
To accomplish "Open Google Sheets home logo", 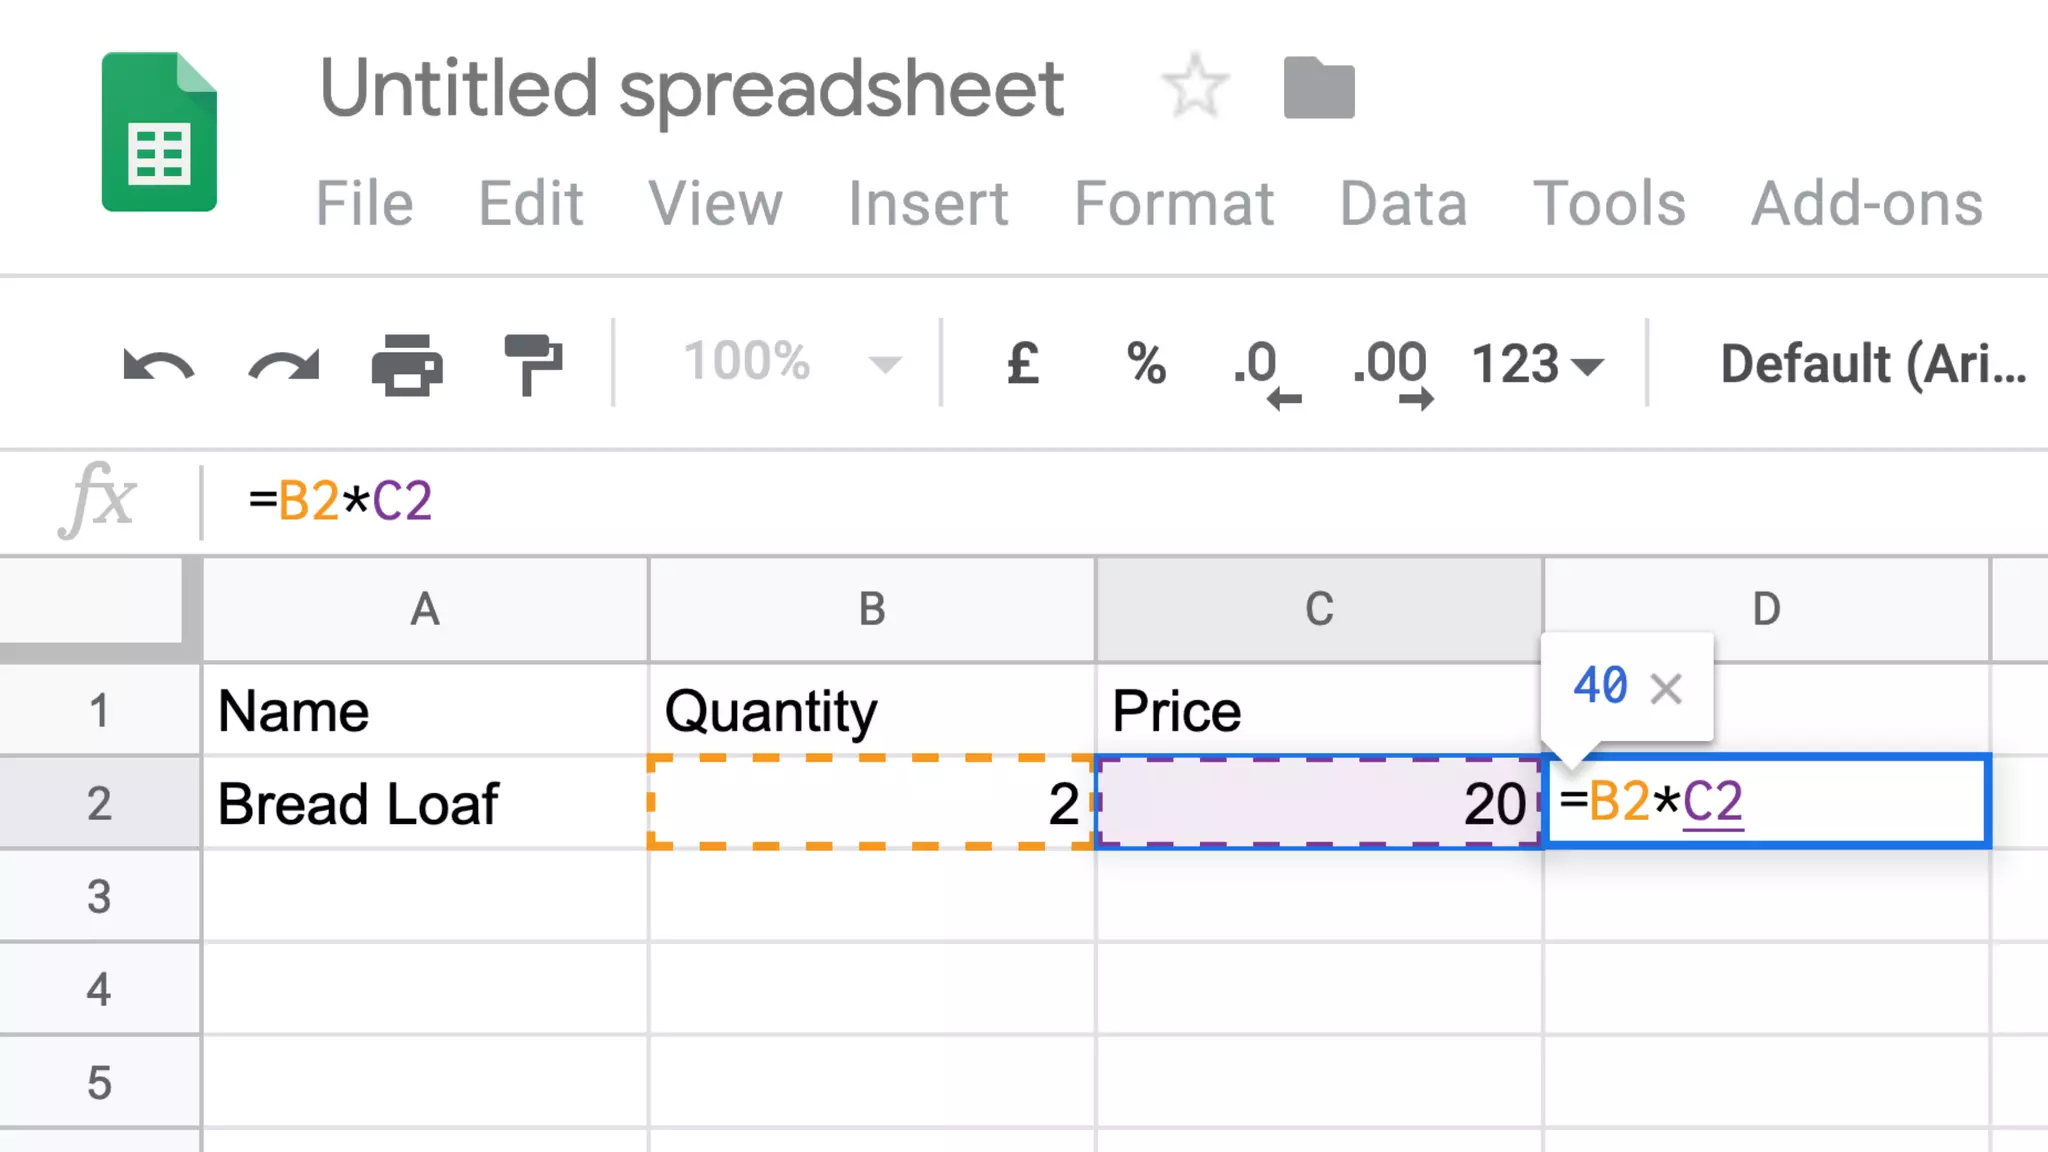I will pos(159,132).
